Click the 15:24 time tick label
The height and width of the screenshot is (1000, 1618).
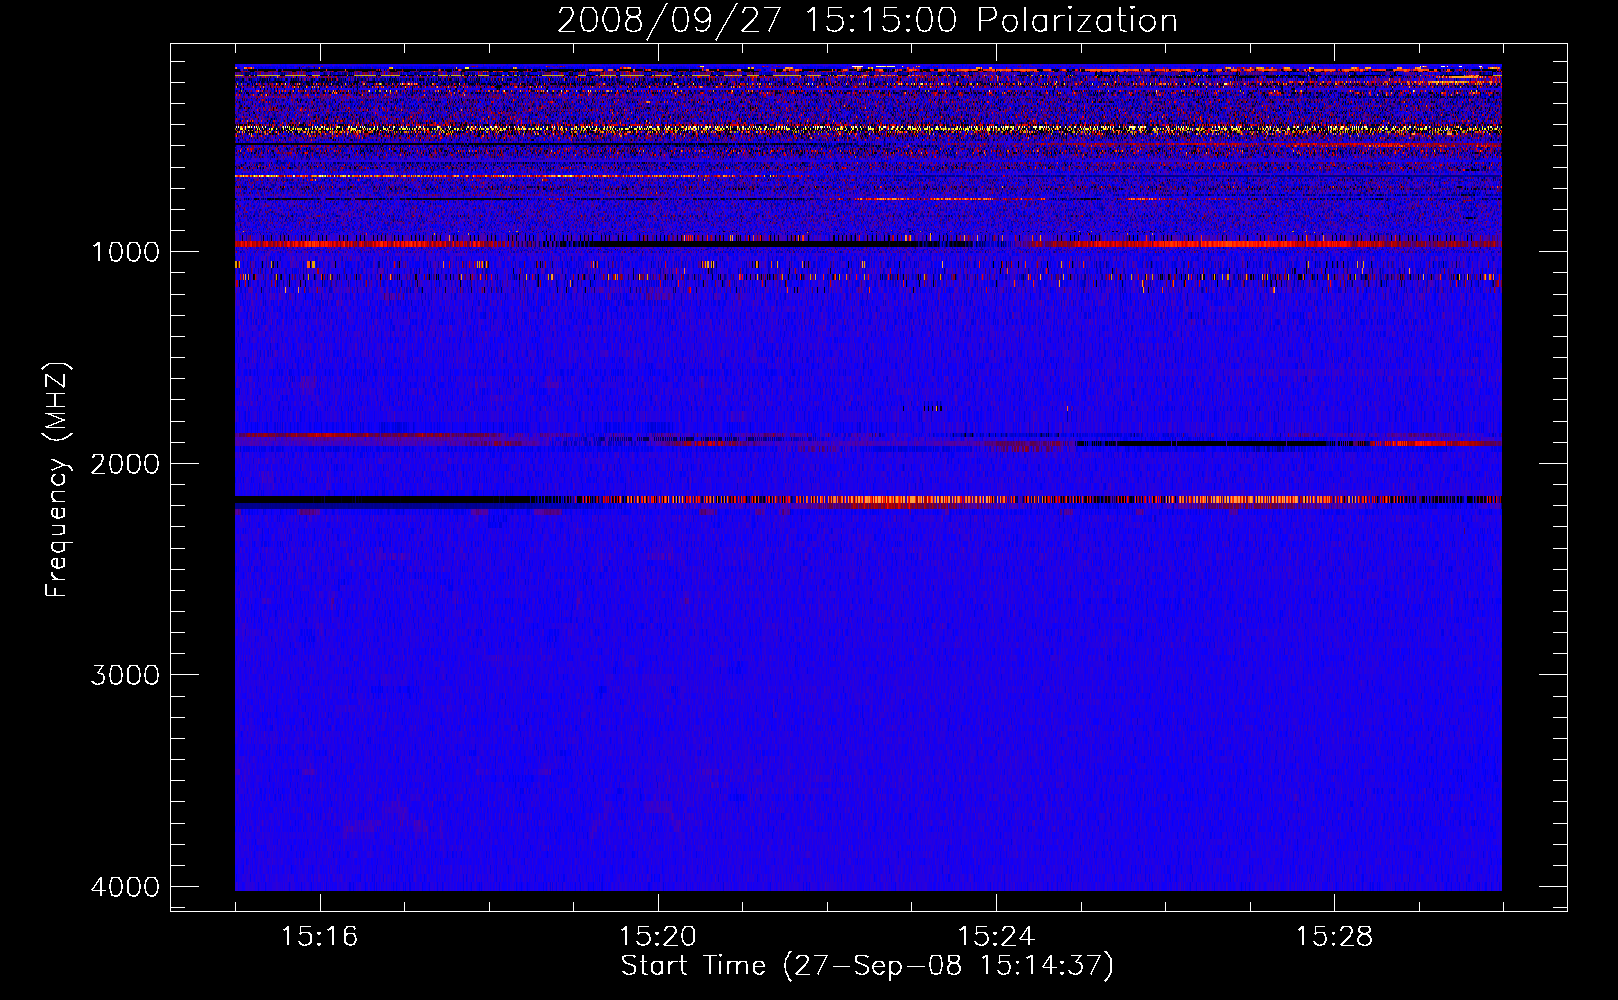point(996,936)
